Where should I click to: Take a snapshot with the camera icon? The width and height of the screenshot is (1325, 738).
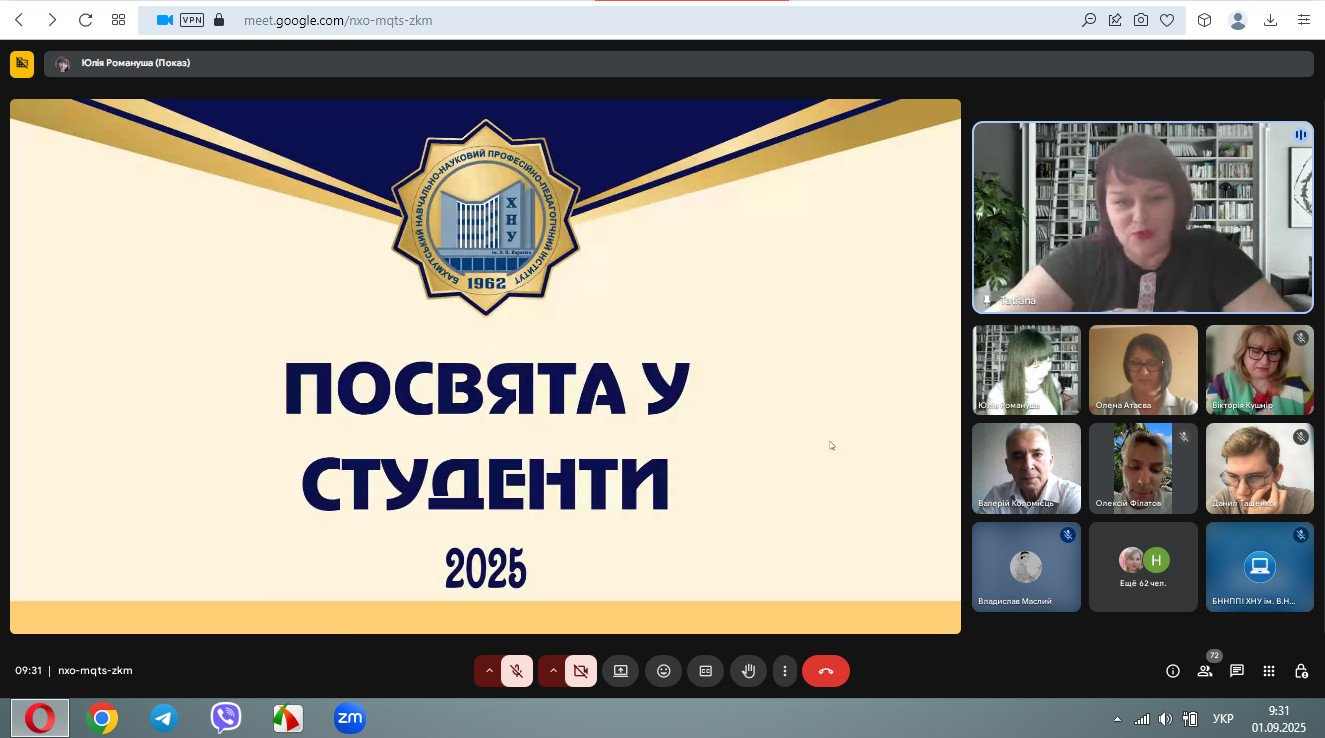coord(1141,20)
